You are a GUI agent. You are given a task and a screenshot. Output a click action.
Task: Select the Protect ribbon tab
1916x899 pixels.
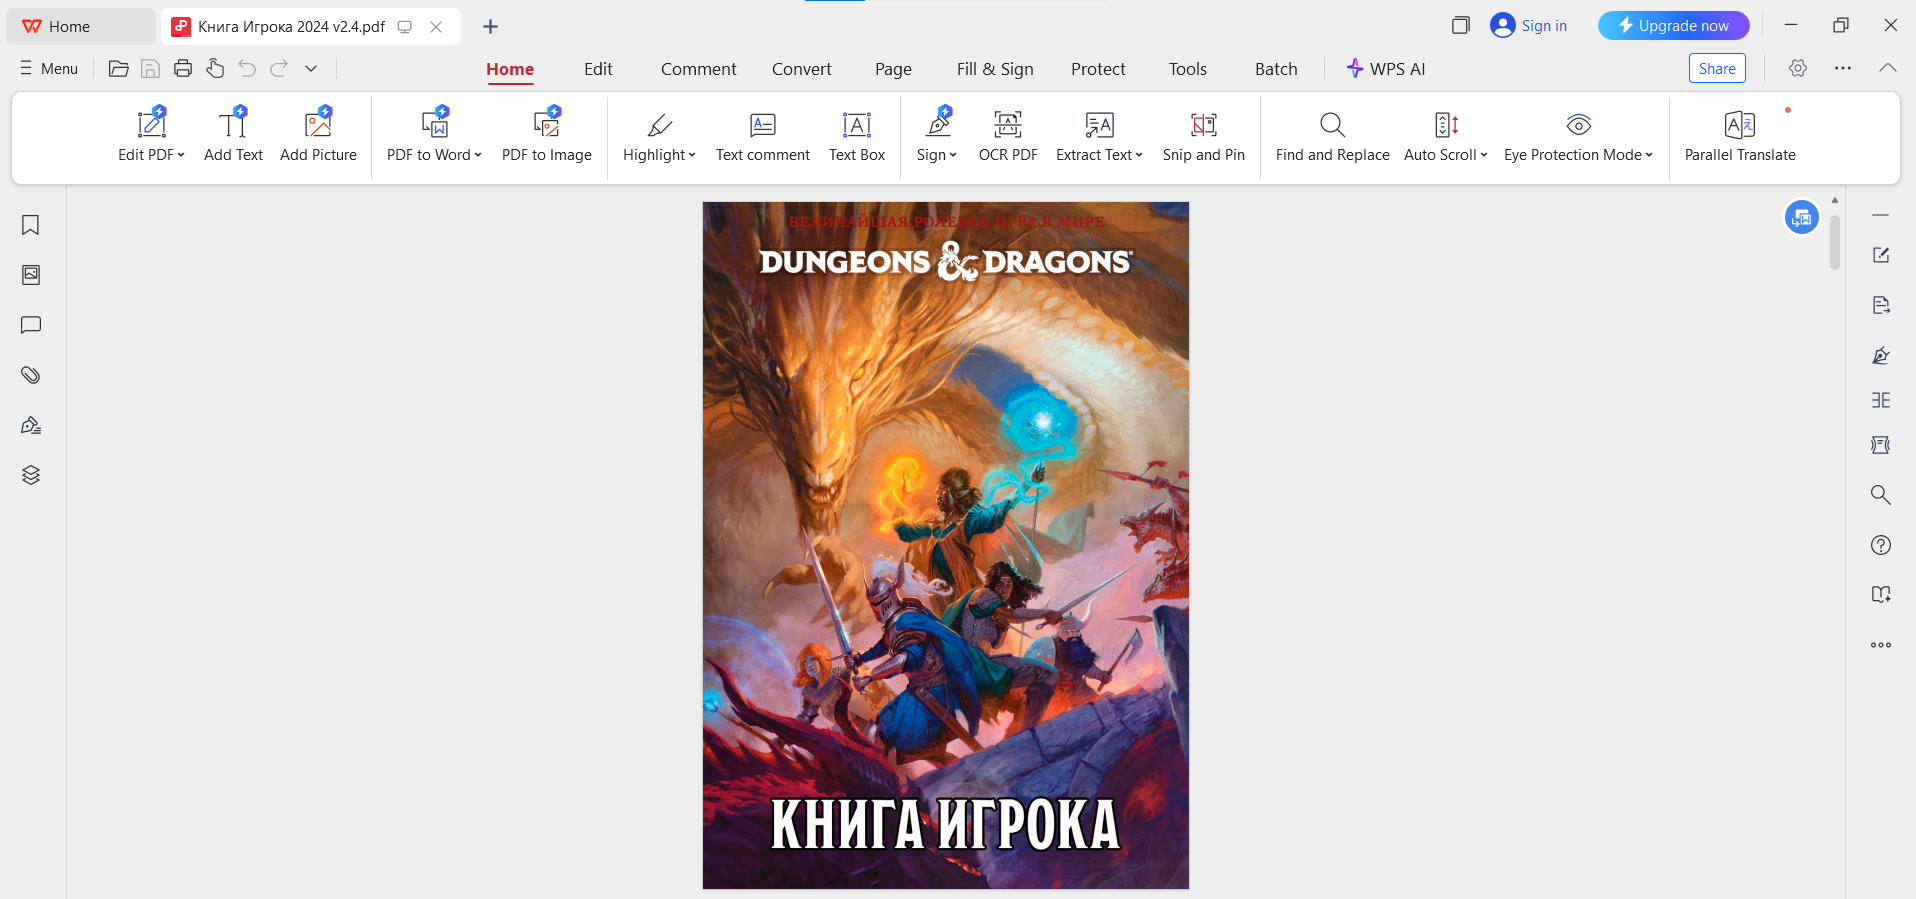tap(1098, 69)
